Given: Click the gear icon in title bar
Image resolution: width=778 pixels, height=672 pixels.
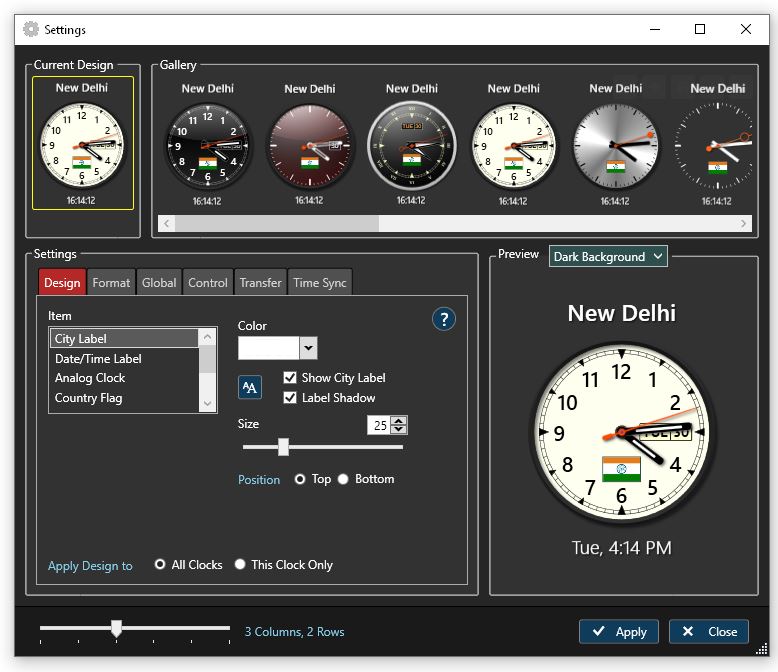Looking at the screenshot, I should pyautogui.click(x=31, y=29).
